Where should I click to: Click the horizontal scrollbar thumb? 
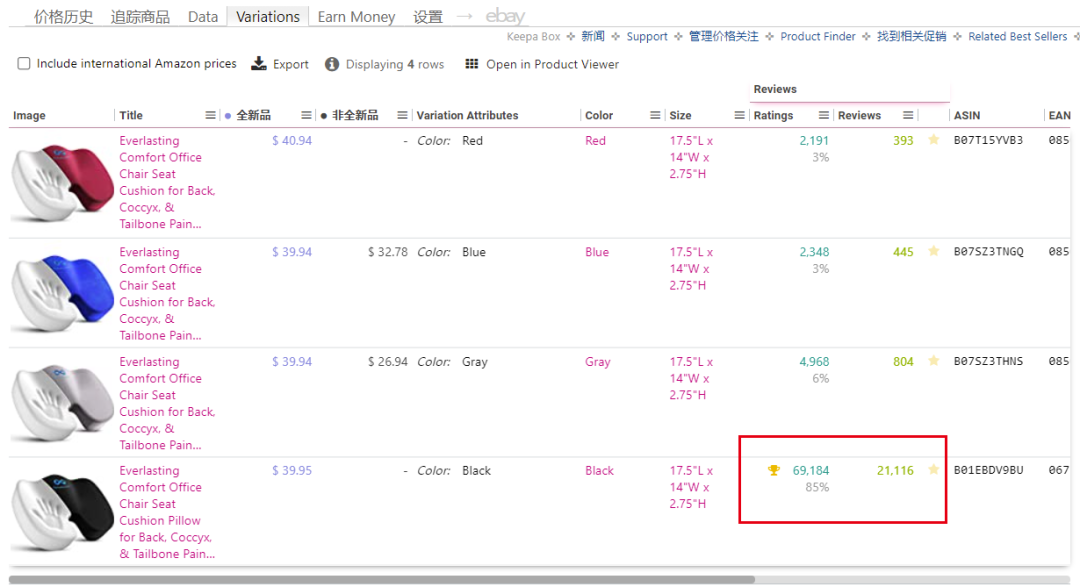point(382,579)
